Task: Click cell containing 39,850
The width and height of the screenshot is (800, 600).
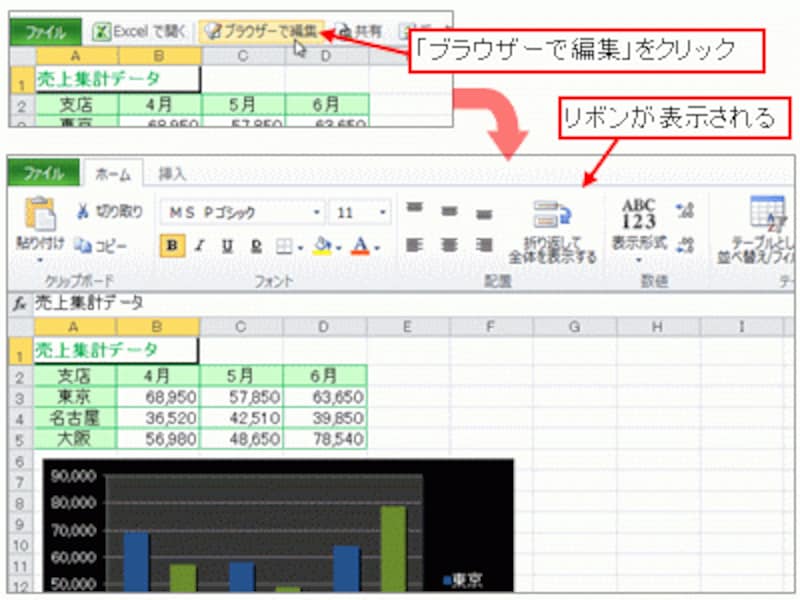Action: click(x=325, y=418)
